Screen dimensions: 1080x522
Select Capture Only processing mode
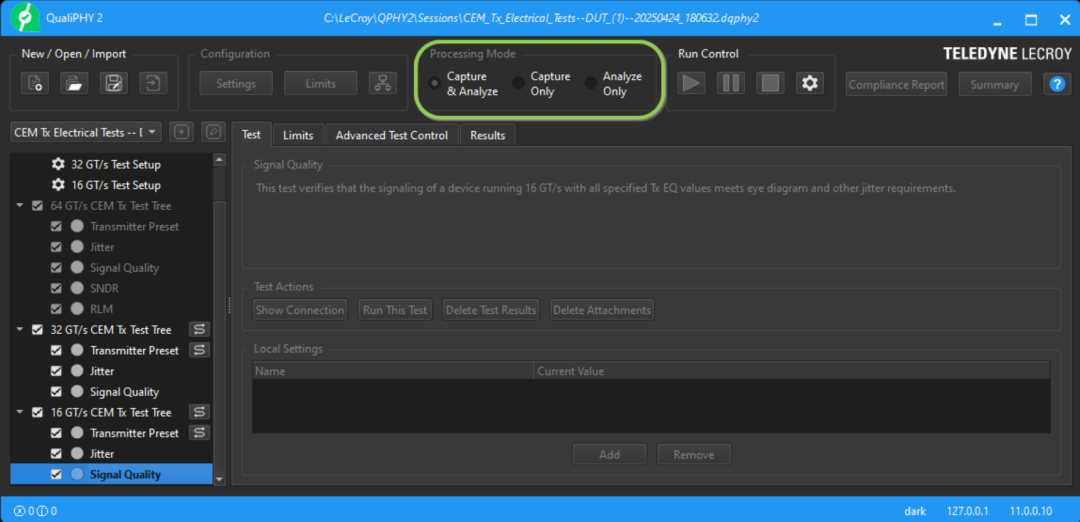pyautogui.click(x=519, y=83)
